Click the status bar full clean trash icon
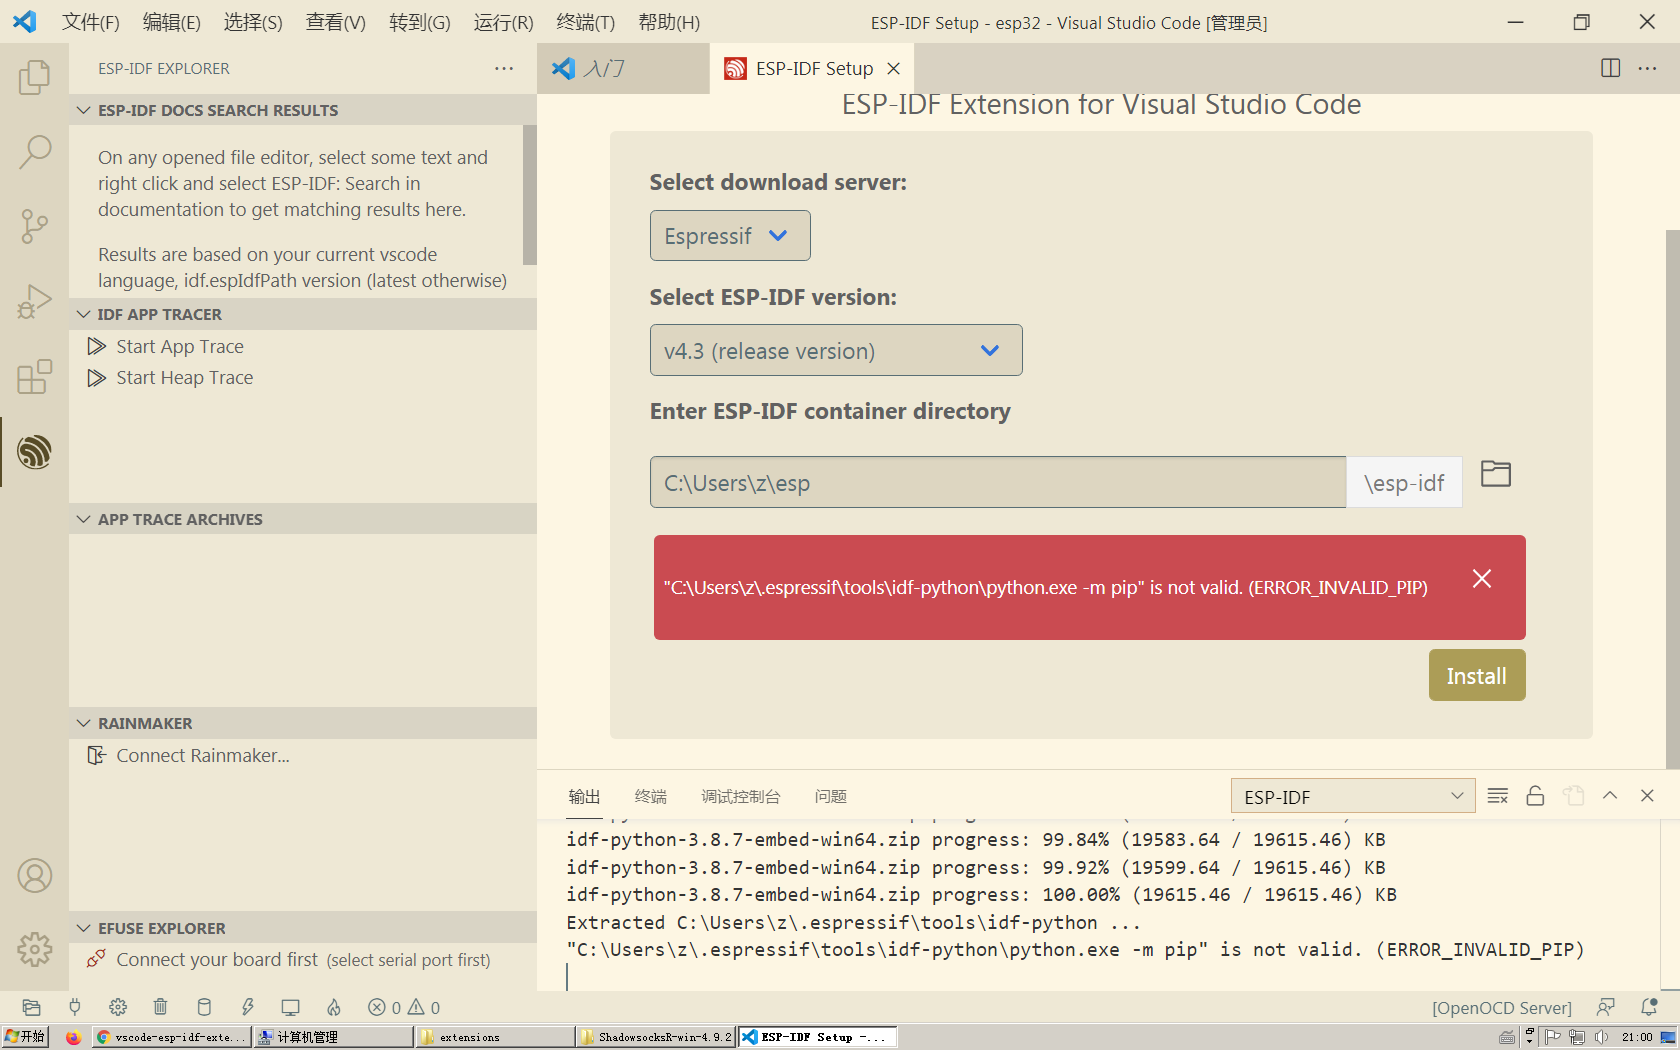Screen dimensions: 1680x1050 [160, 1007]
